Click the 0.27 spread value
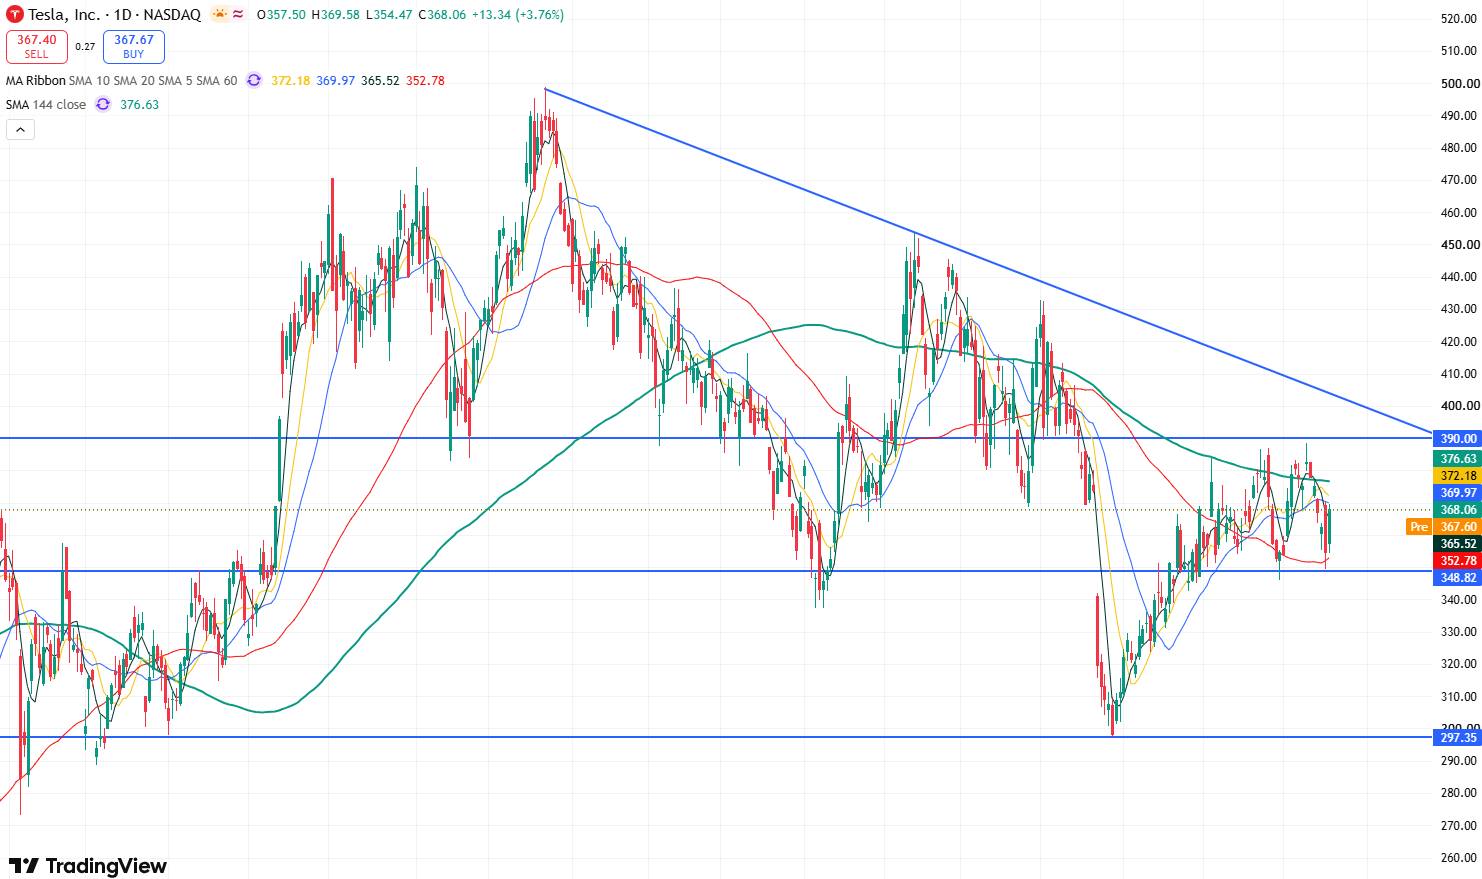Screen dimensions: 1482x879 click(x=85, y=47)
